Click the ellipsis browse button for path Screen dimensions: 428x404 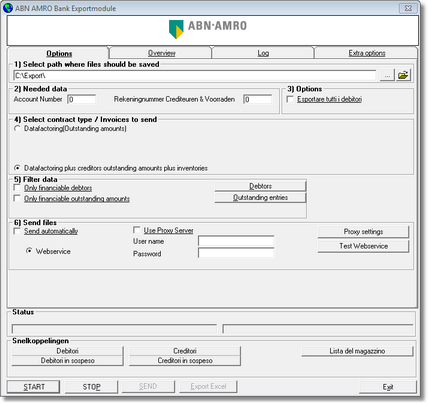387,75
